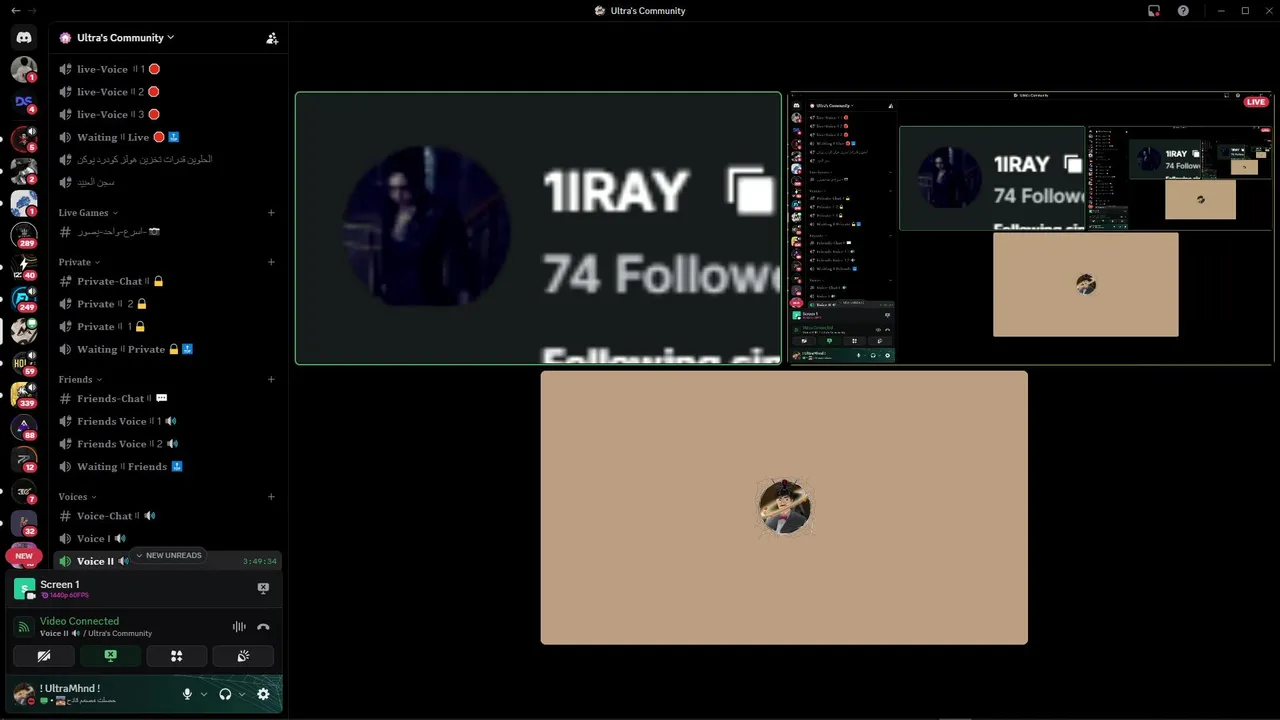The image size is (1280, 720).
Task: Add channel to Private category
Action: (271, 262)
